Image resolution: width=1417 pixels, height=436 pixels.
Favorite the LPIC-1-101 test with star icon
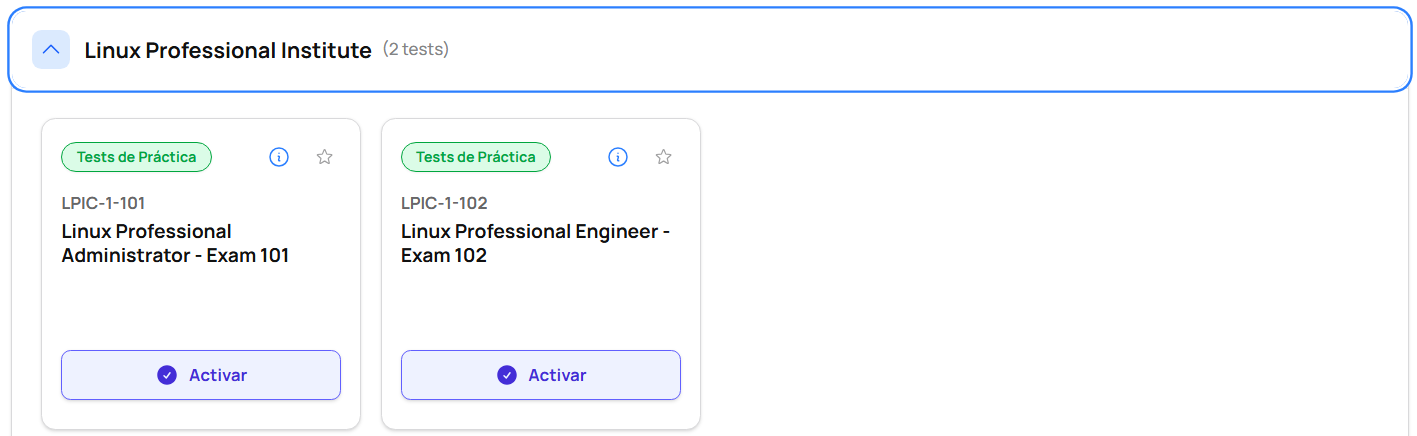tap(324, 157)
